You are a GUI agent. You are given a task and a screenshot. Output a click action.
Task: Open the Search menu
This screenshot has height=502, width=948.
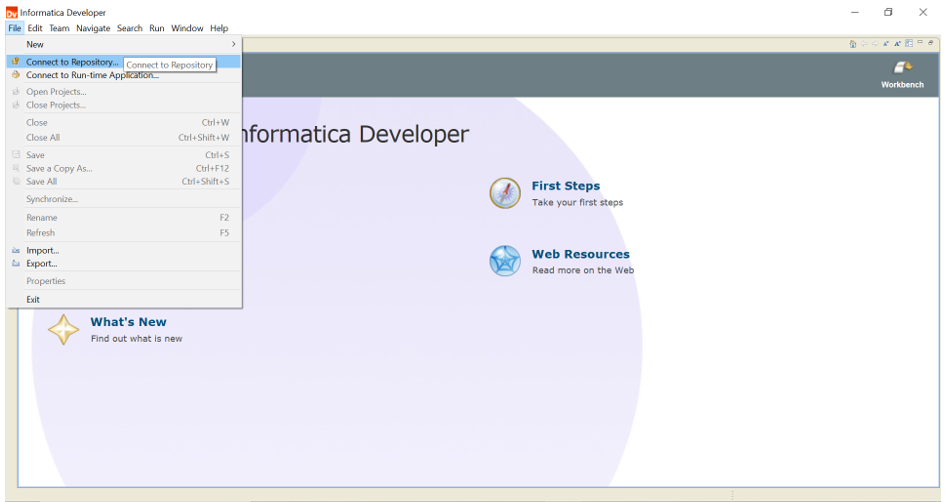[x=129, y=28]
